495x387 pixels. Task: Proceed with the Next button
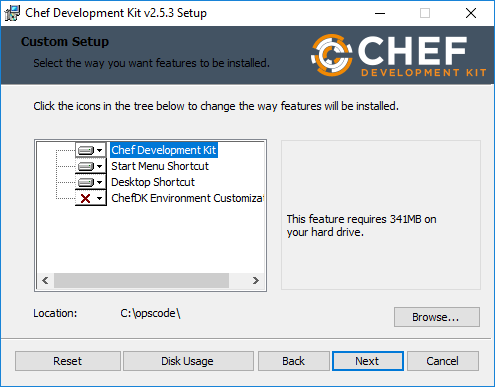tap(368, 361)
